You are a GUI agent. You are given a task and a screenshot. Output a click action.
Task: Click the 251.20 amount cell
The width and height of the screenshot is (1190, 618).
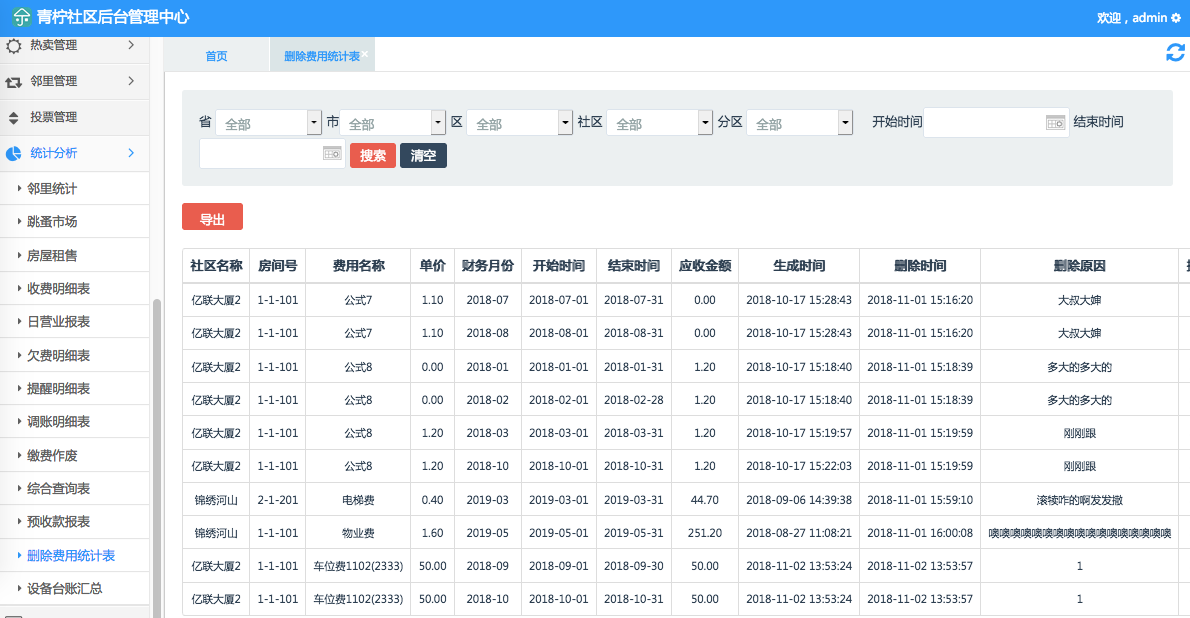(705, 533)
